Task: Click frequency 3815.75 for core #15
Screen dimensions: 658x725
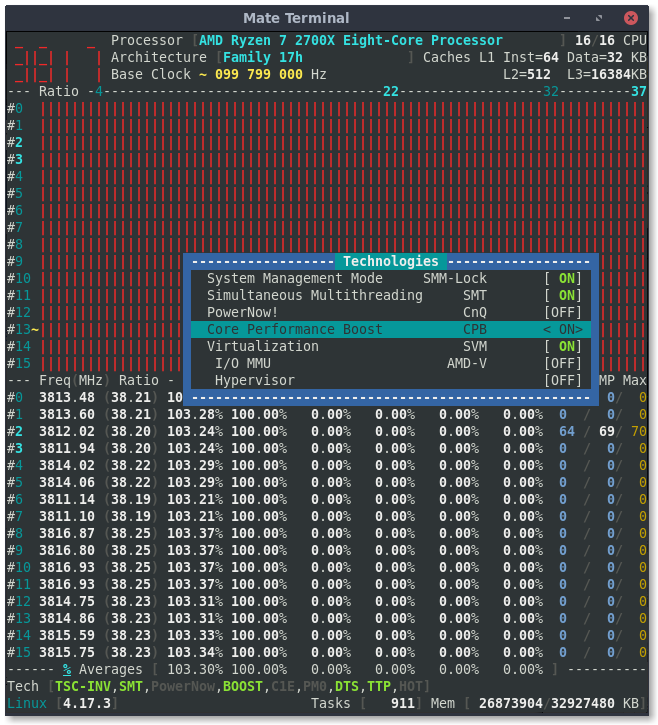Action: (x=67, y=652)
